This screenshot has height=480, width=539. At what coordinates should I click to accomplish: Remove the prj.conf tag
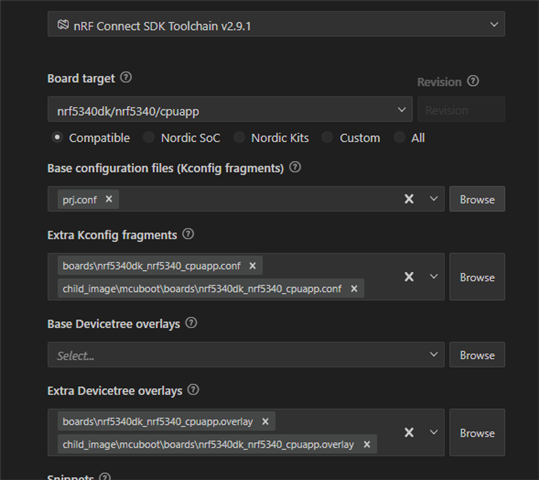pyautogui.click(x=109, y=199)
